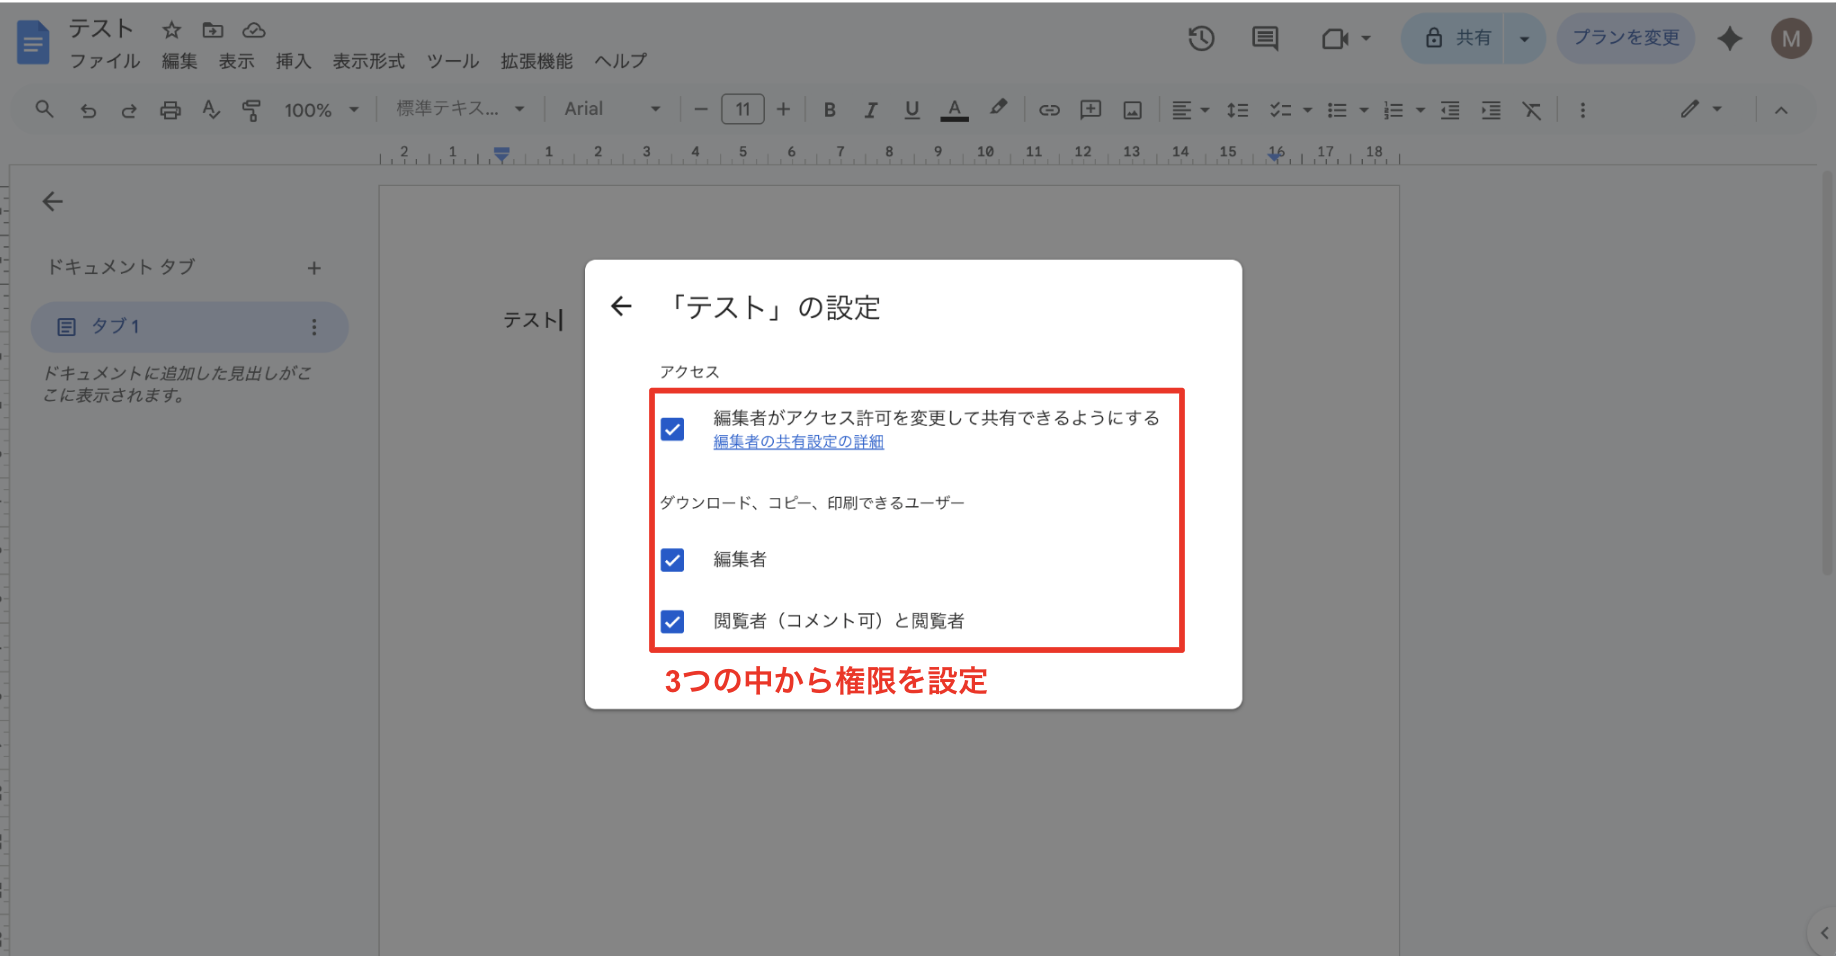1836x956 pixels.
Task: Click the 共有 share button
Action: (1453, 39)
